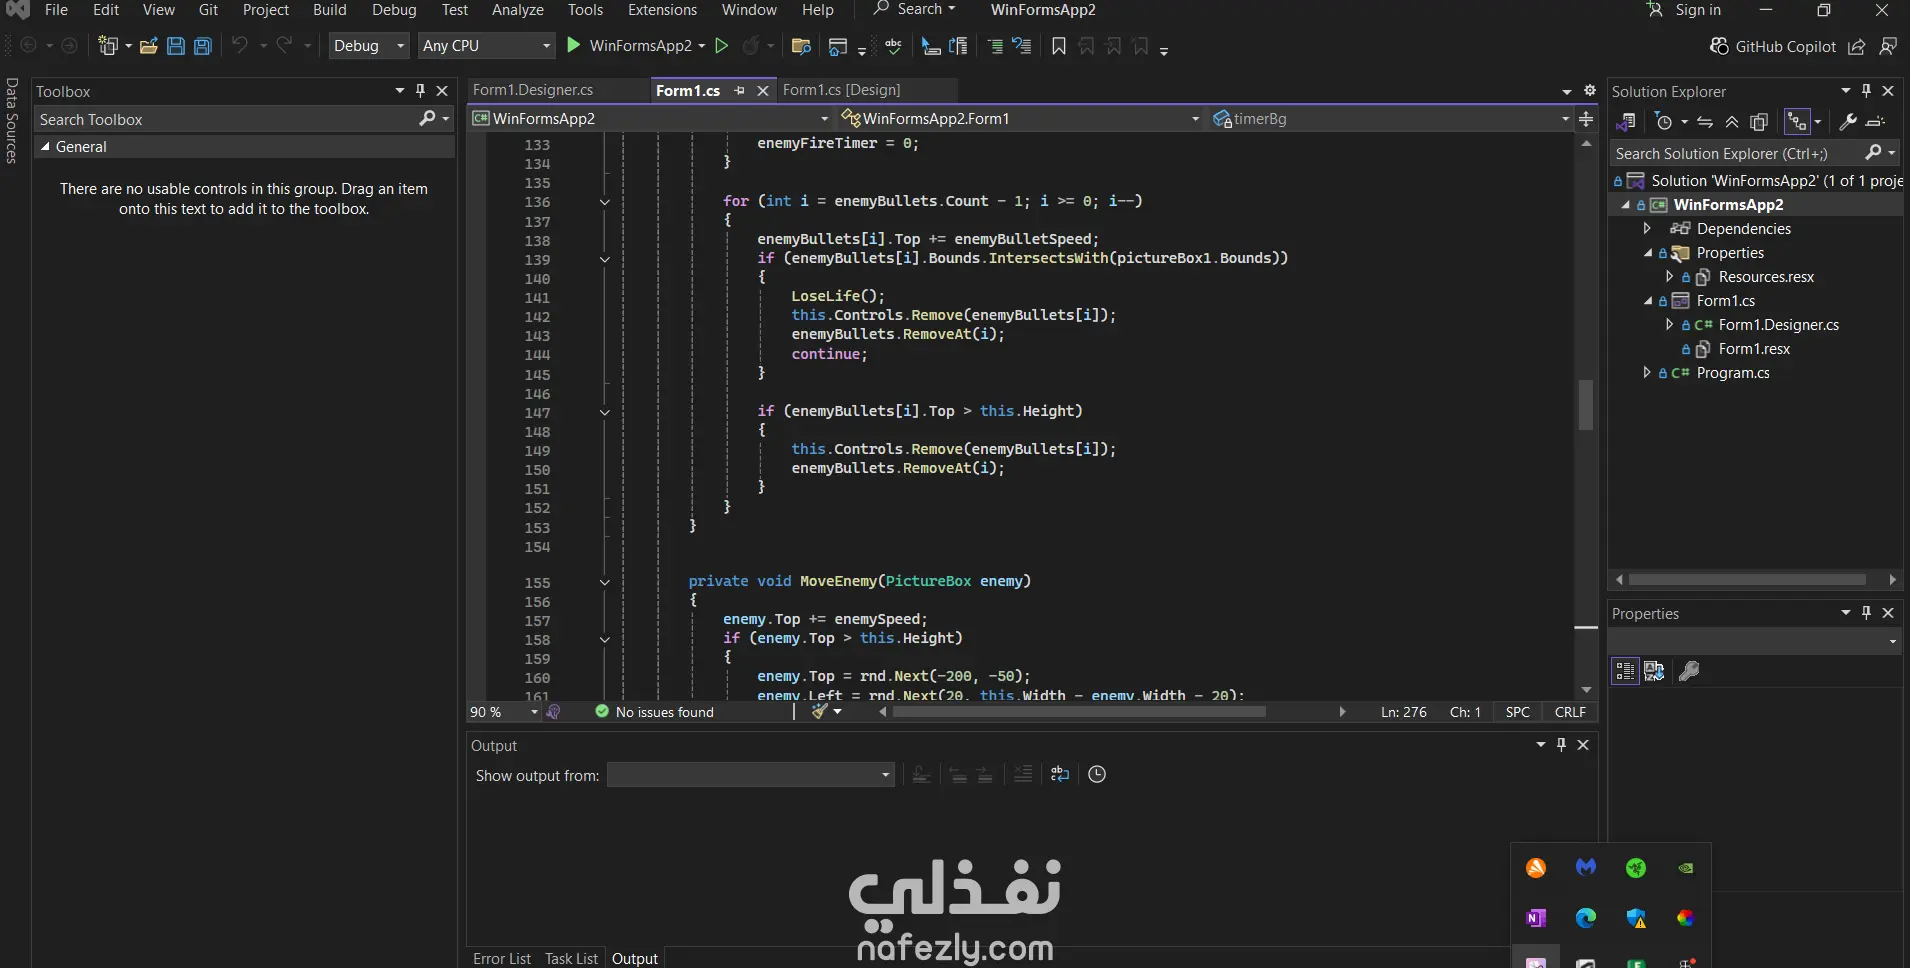
Task: Click the Property Pages wrench in Properties panel
Action: (1689, 671)
